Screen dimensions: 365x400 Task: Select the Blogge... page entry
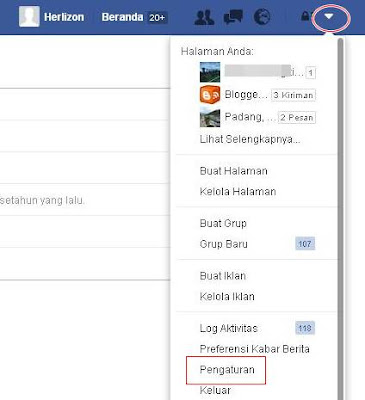[246, 95]
